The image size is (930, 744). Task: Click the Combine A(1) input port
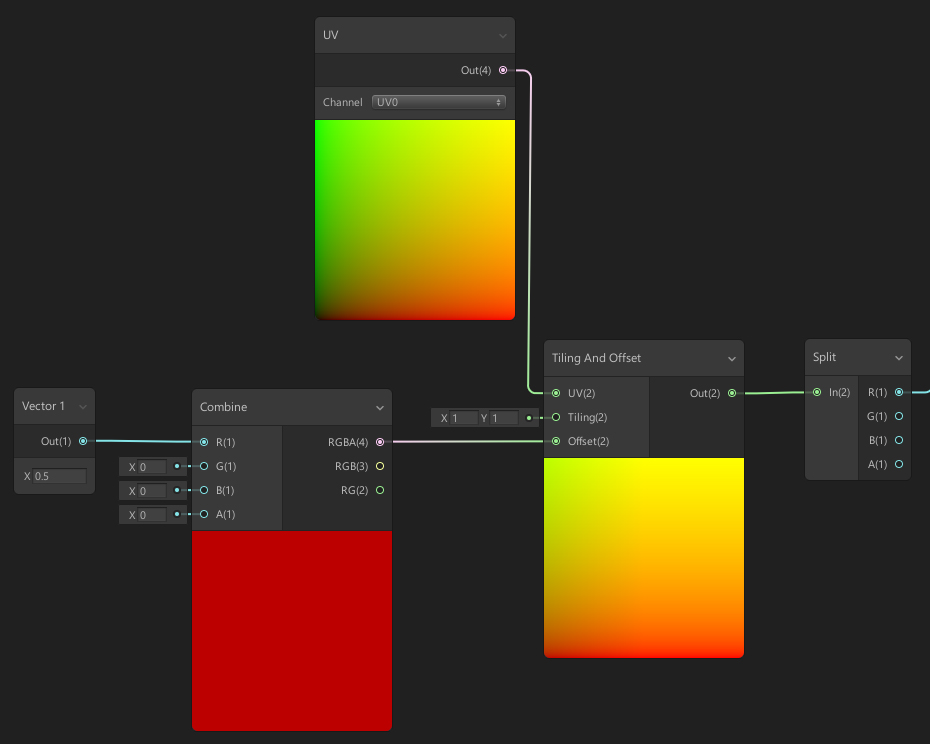tap(204, 514)
